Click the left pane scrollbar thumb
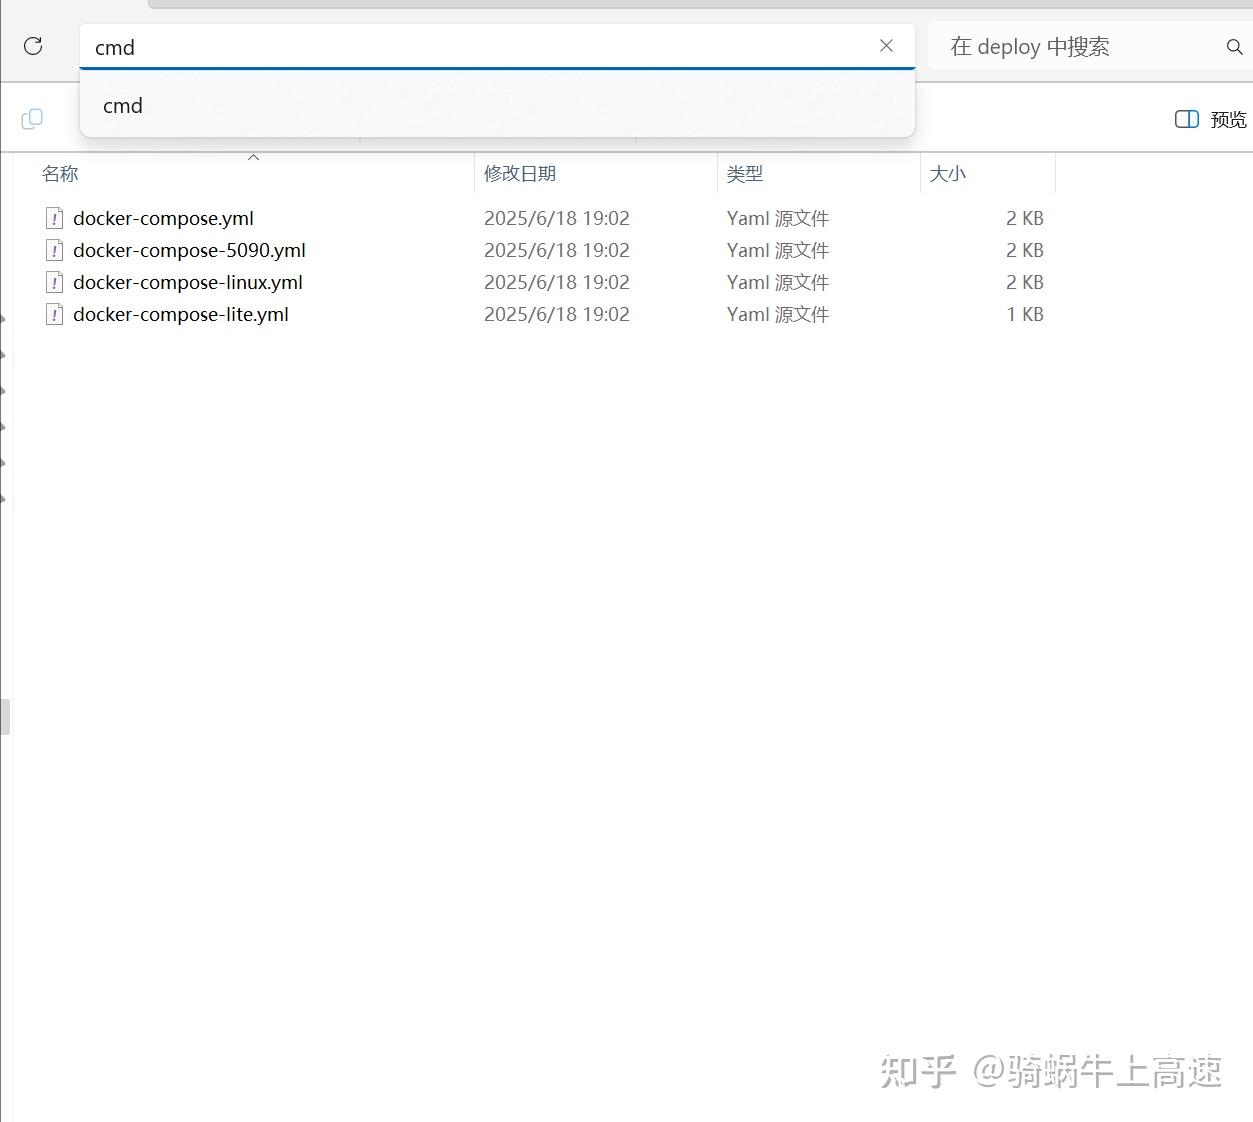Image resolution: width=1253 pixels, height=1122 pixels. [x=5, y=717]
